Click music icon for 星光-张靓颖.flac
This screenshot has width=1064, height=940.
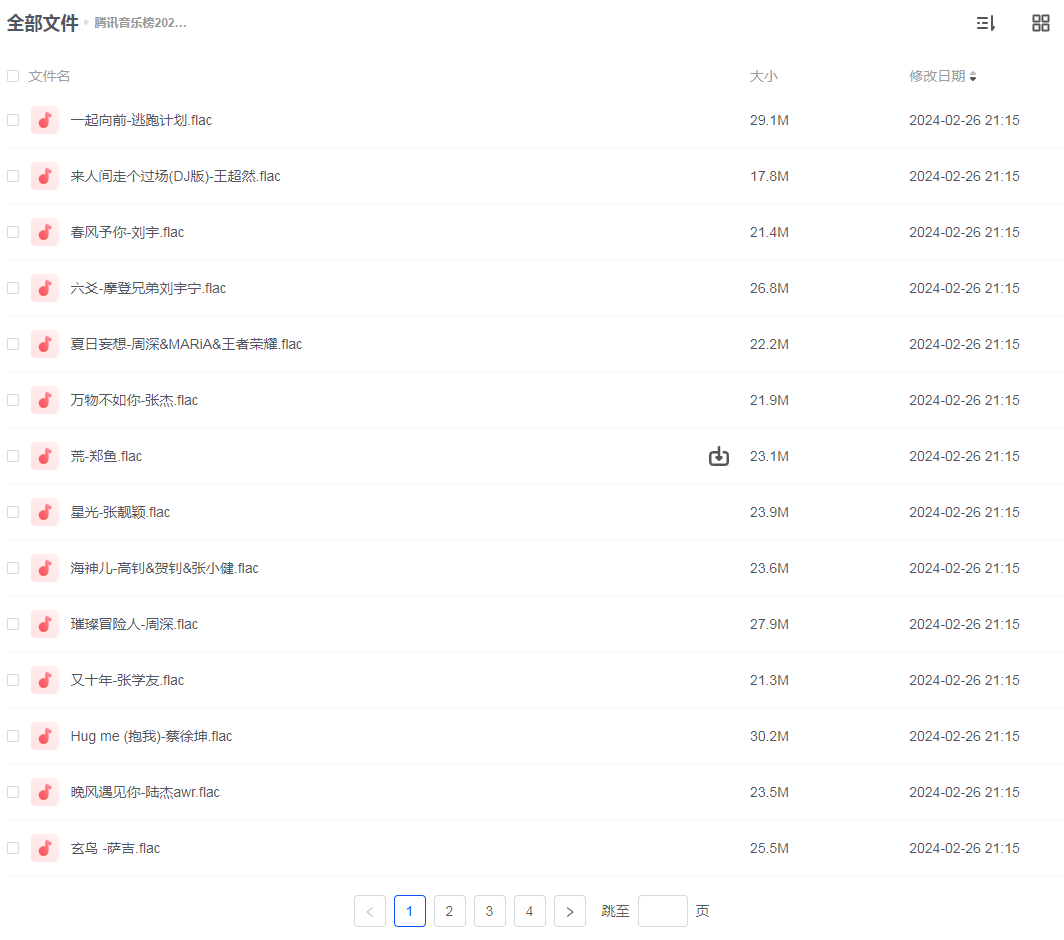(x=45, y=512)
